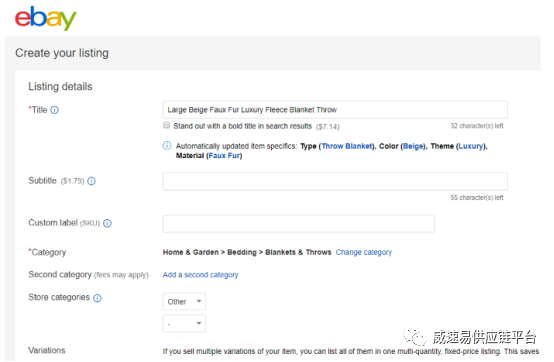This screenshot has height=362, width=554.
Task: Open the Other store category dropdown
Action: (184, 302)
